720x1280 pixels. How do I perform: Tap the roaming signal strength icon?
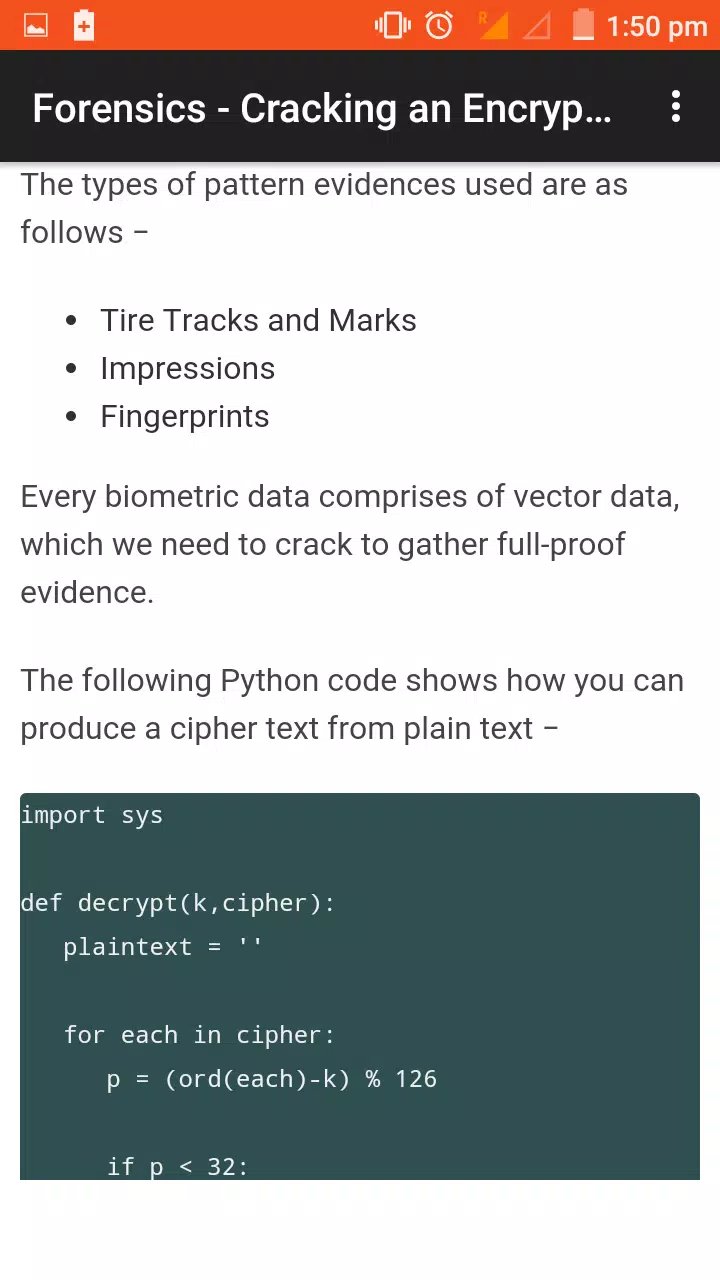click(x=493, y=26)
